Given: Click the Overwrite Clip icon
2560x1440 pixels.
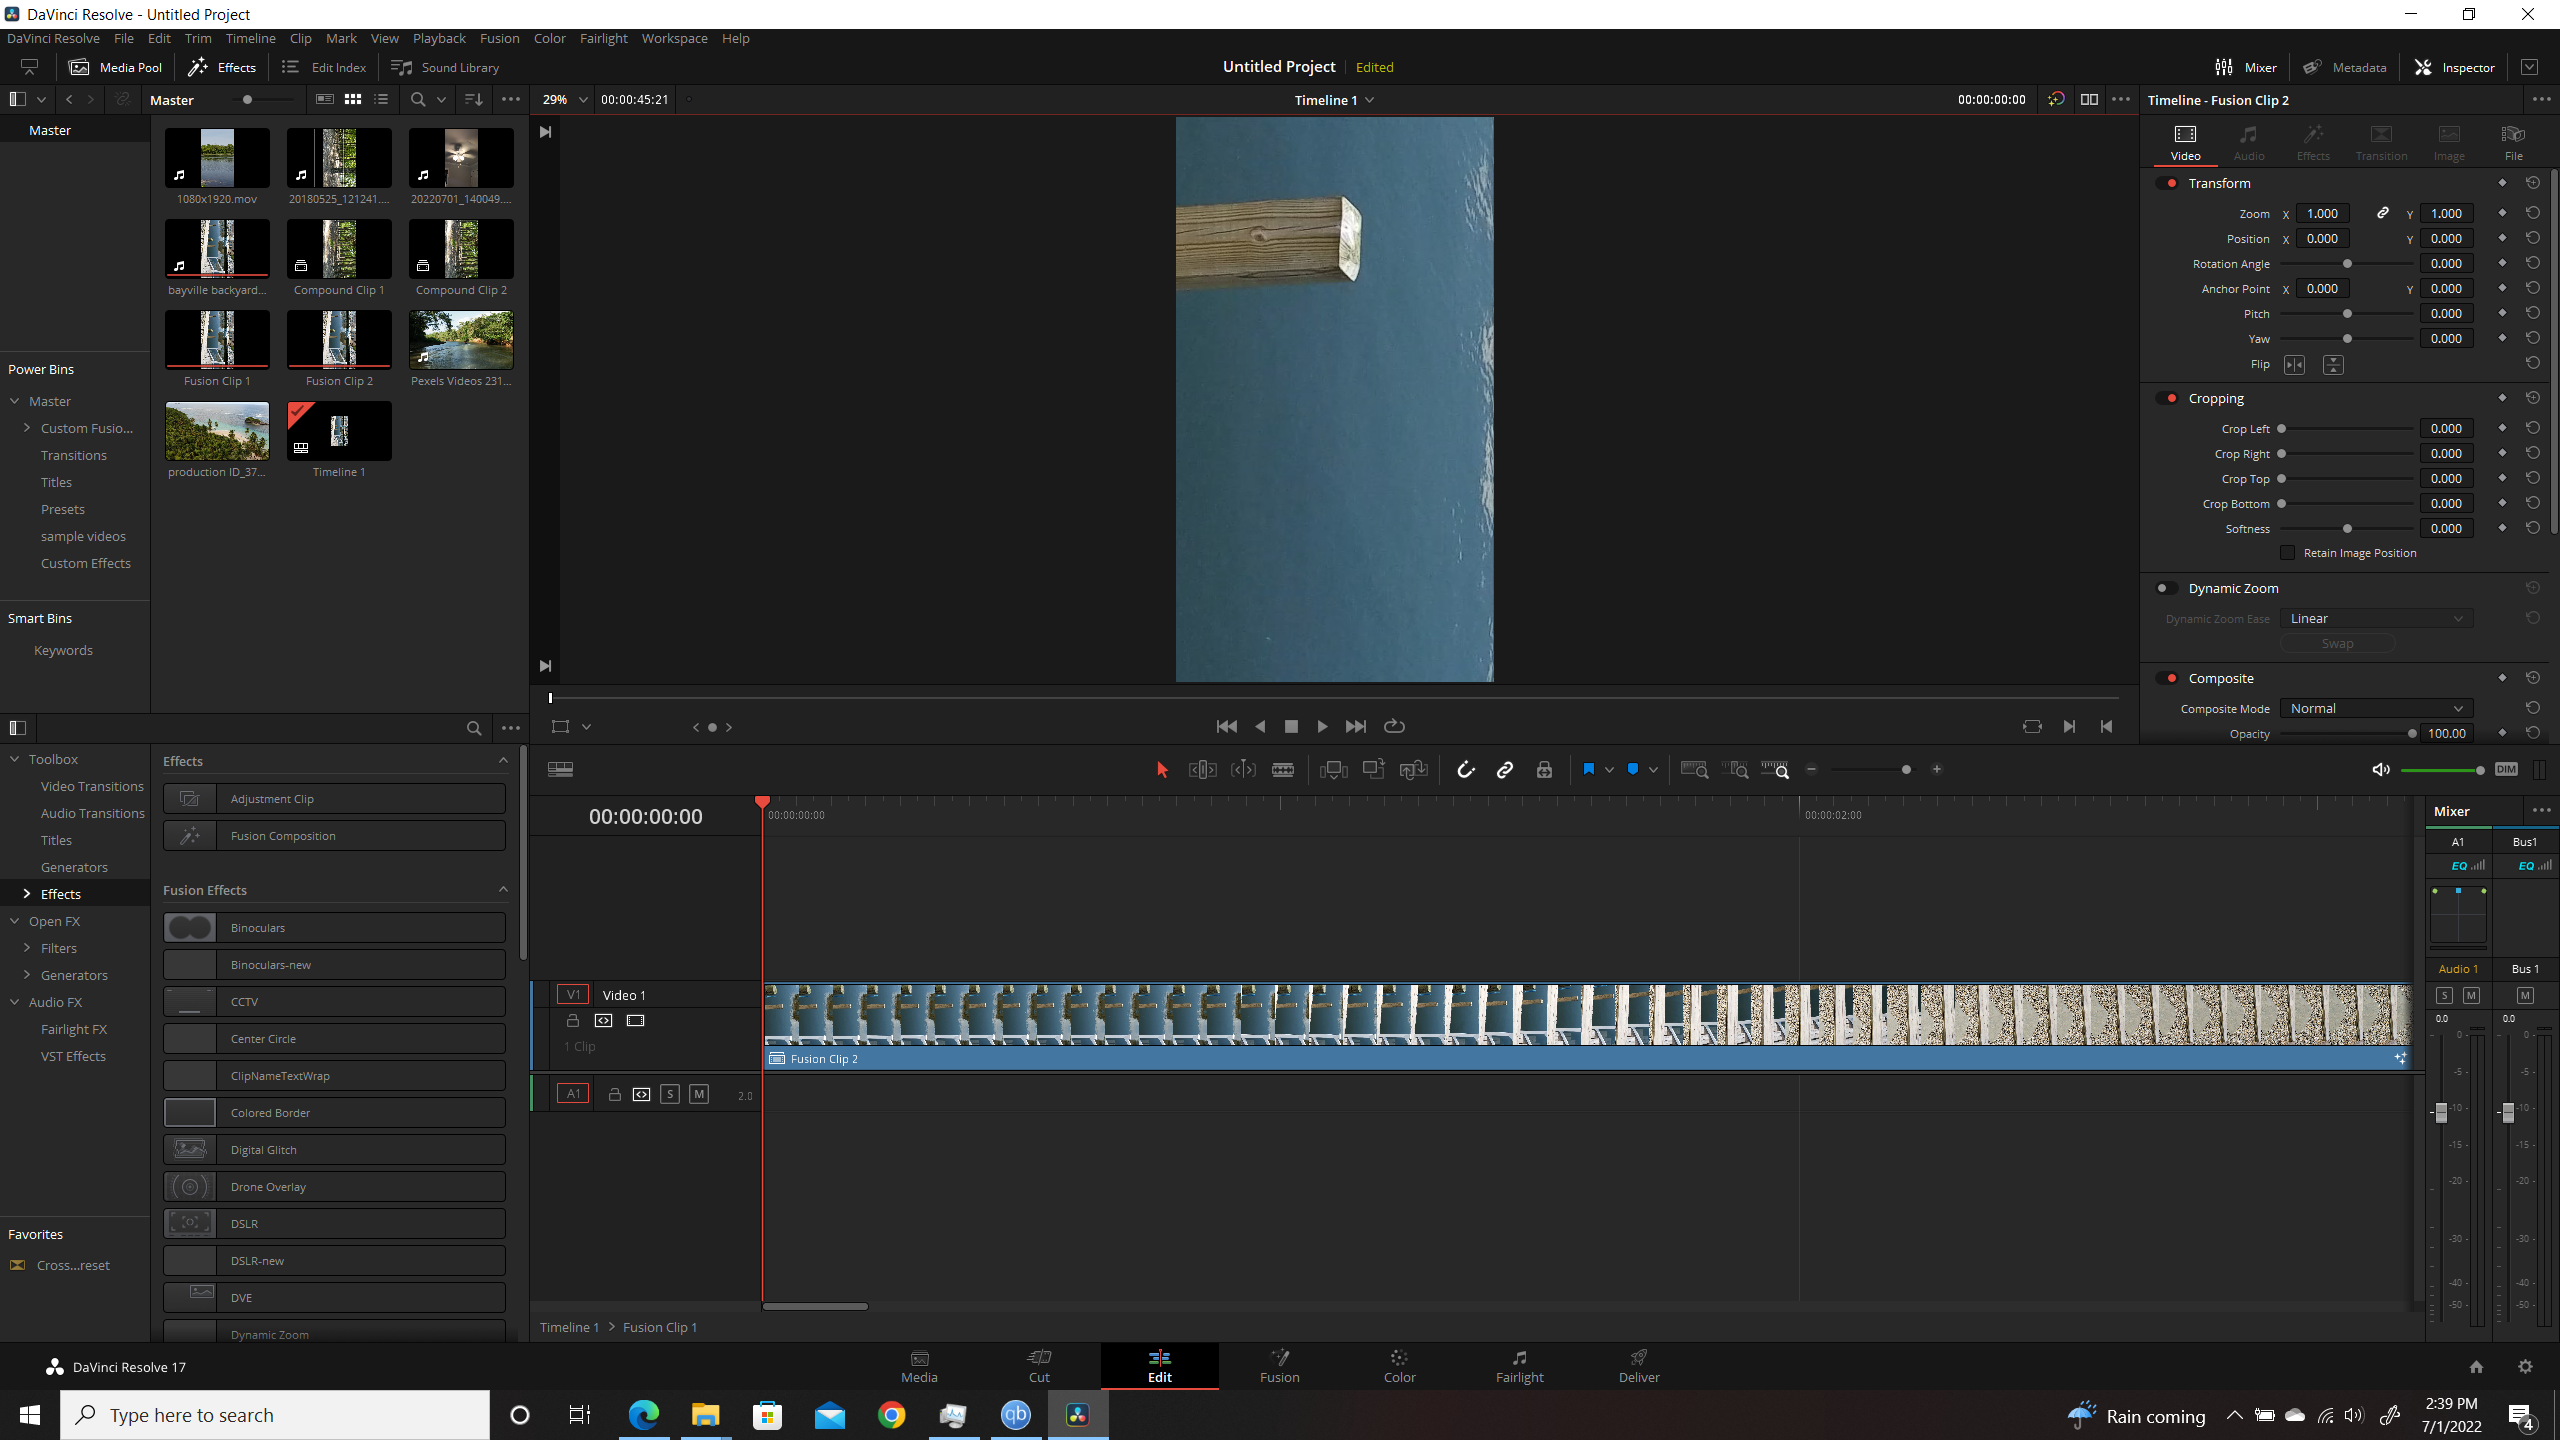Looking at the screenshot, I should [x=1374, y=769].
